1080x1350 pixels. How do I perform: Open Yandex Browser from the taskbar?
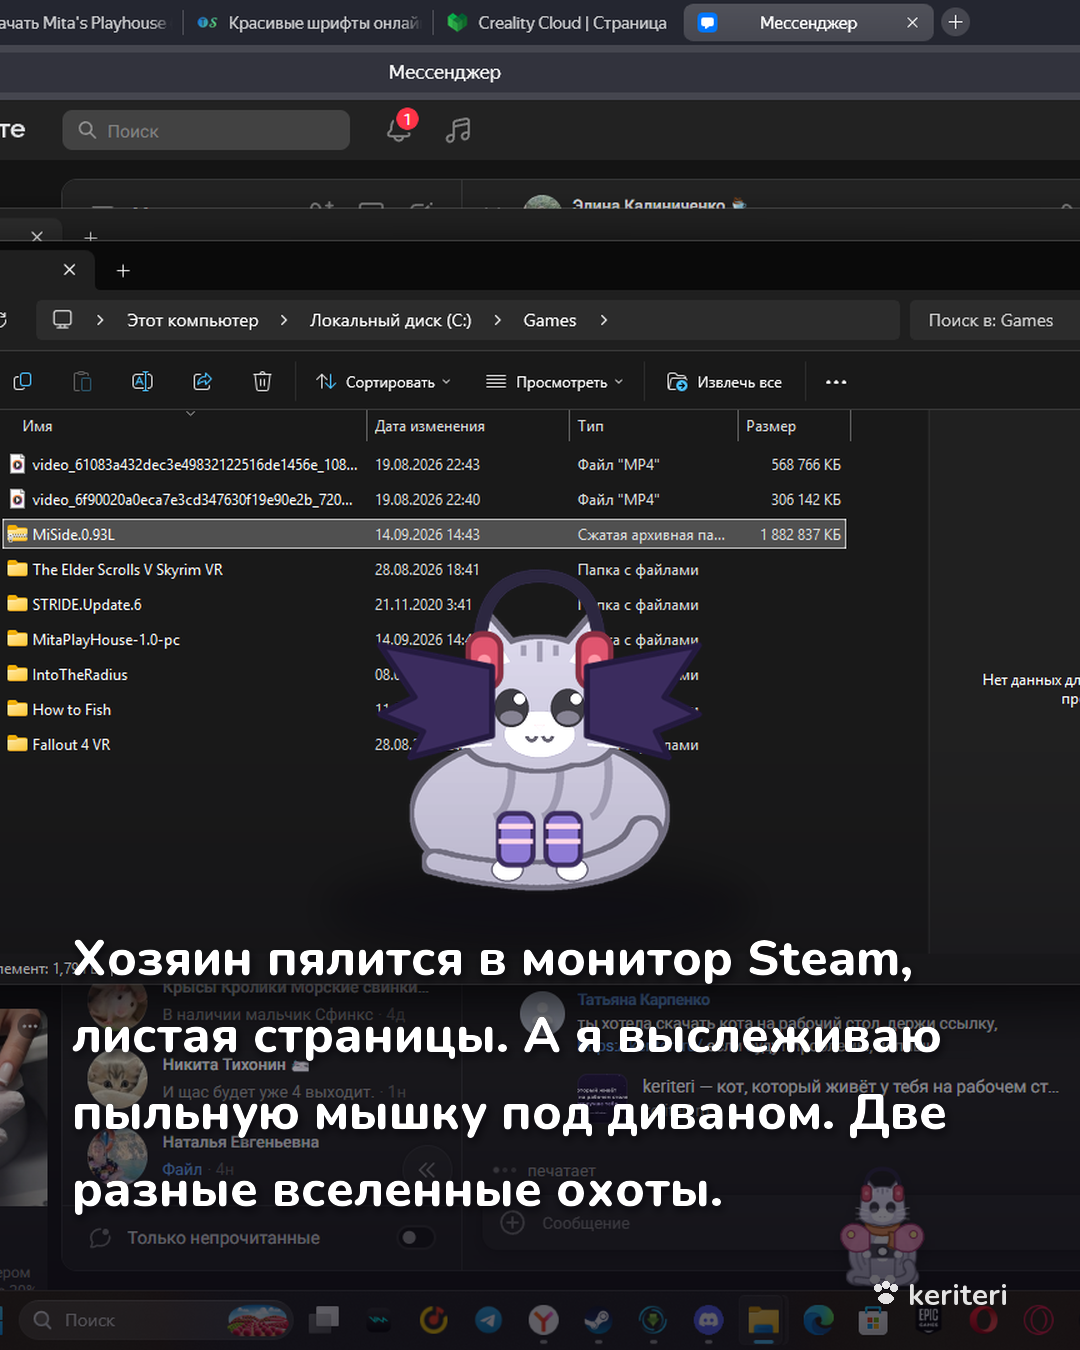pyautogui.click(x=543, y=1321)
